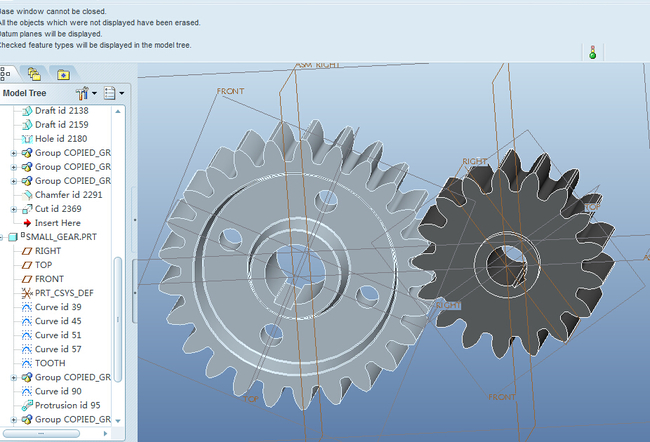Select Draft id 2138 feature
The image size is (650, 442).
coord(62,110)
